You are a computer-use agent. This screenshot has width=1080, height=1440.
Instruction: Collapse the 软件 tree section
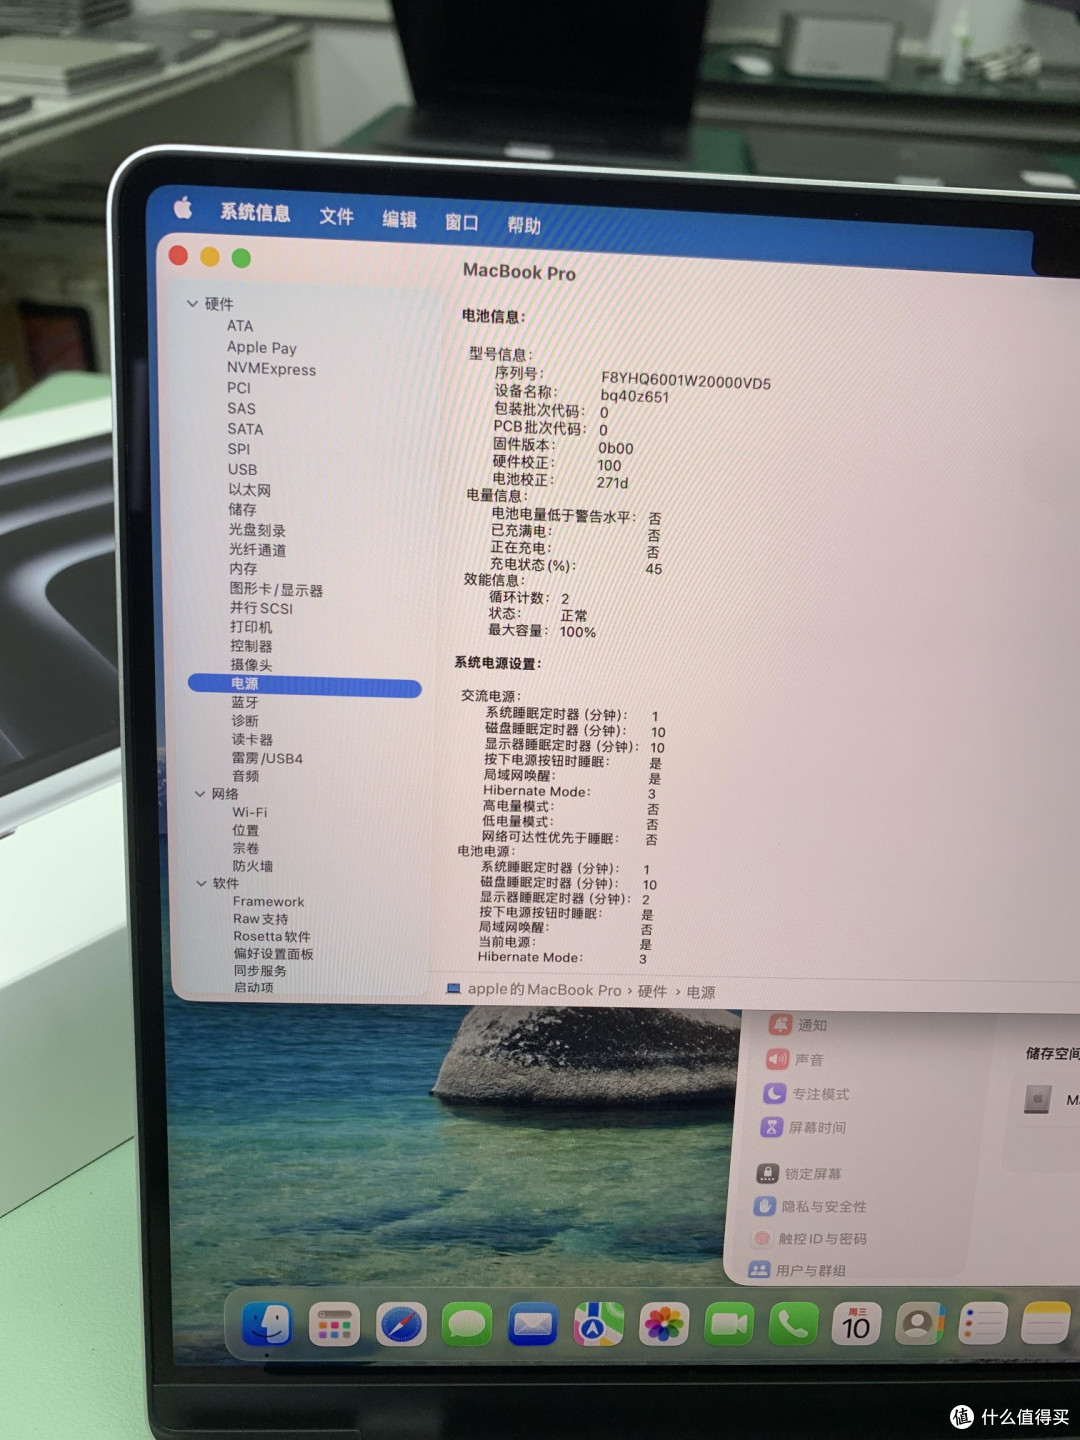point(202,883)
